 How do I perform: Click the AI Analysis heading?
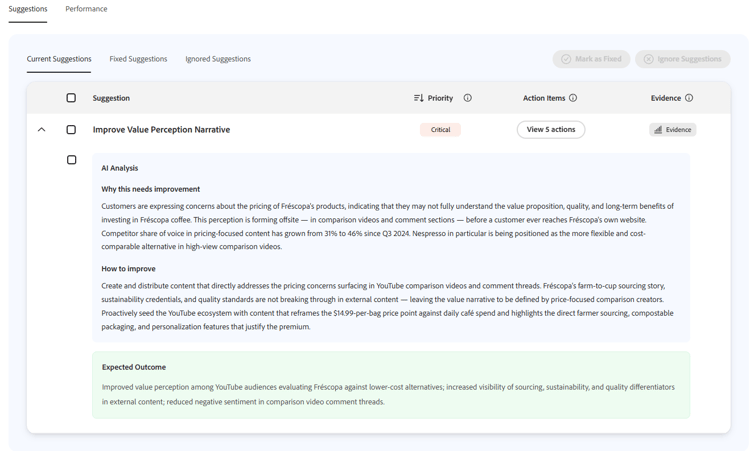tap(120, 168)
